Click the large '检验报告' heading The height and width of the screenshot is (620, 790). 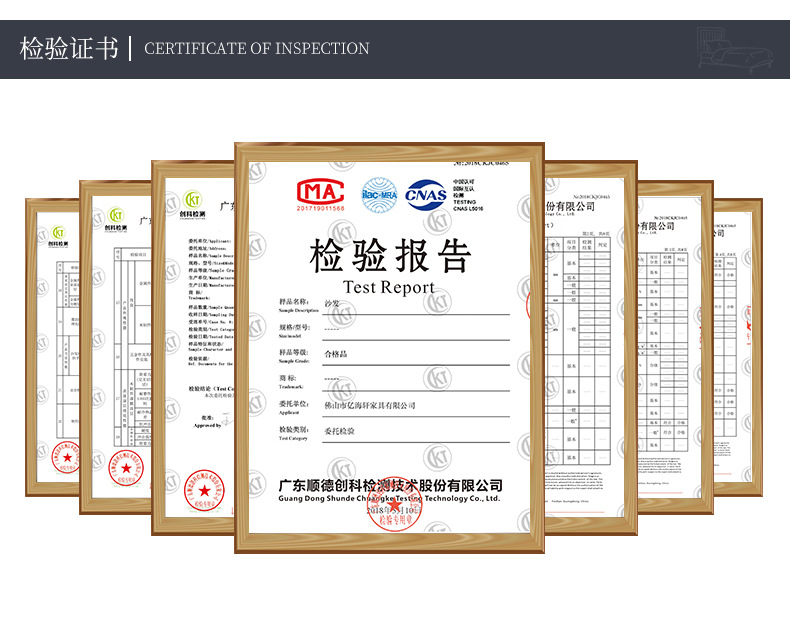(x=390, y=256)
